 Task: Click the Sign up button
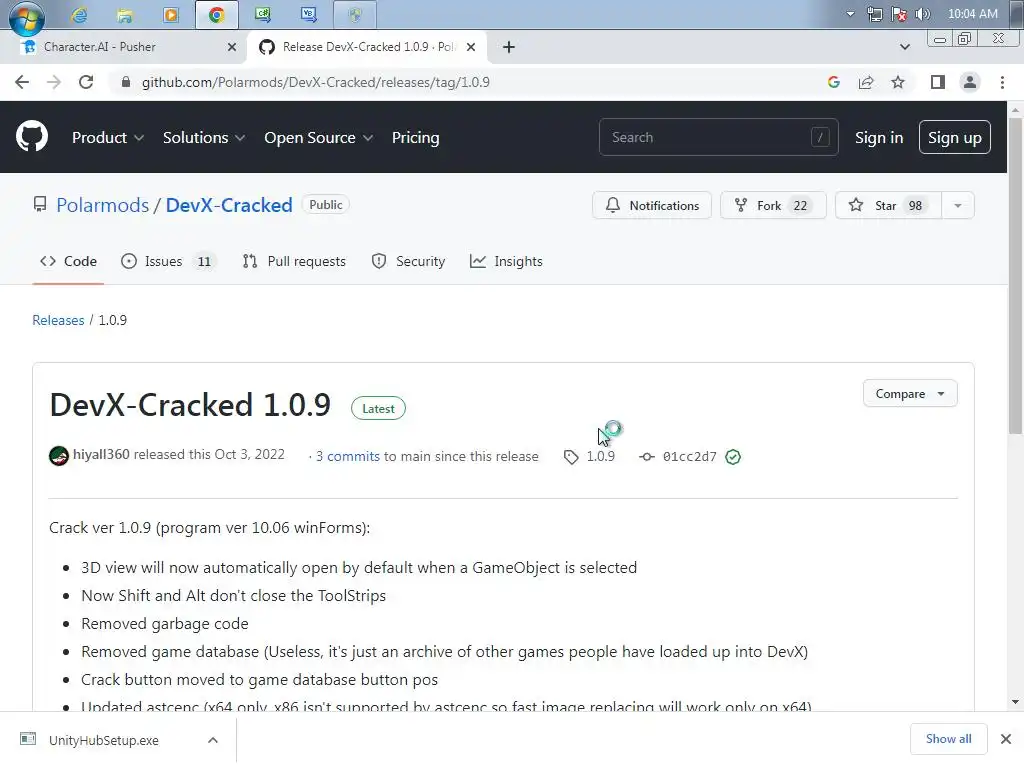coord(954,137)
